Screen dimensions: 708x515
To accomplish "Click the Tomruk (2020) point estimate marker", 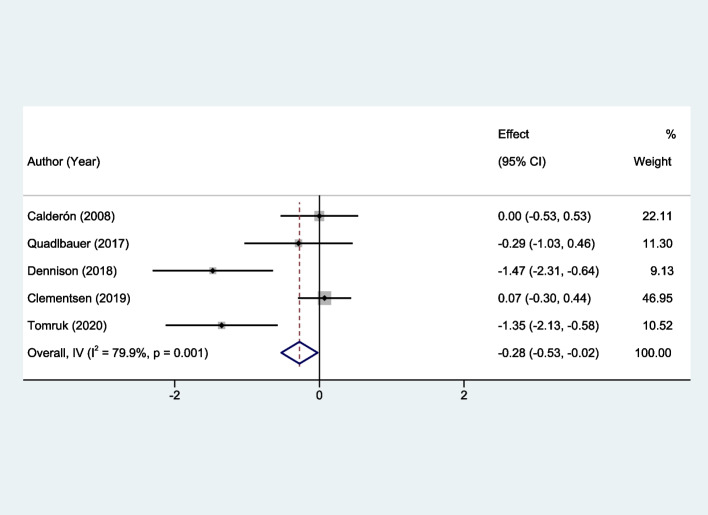I will (x=222, y=325).
